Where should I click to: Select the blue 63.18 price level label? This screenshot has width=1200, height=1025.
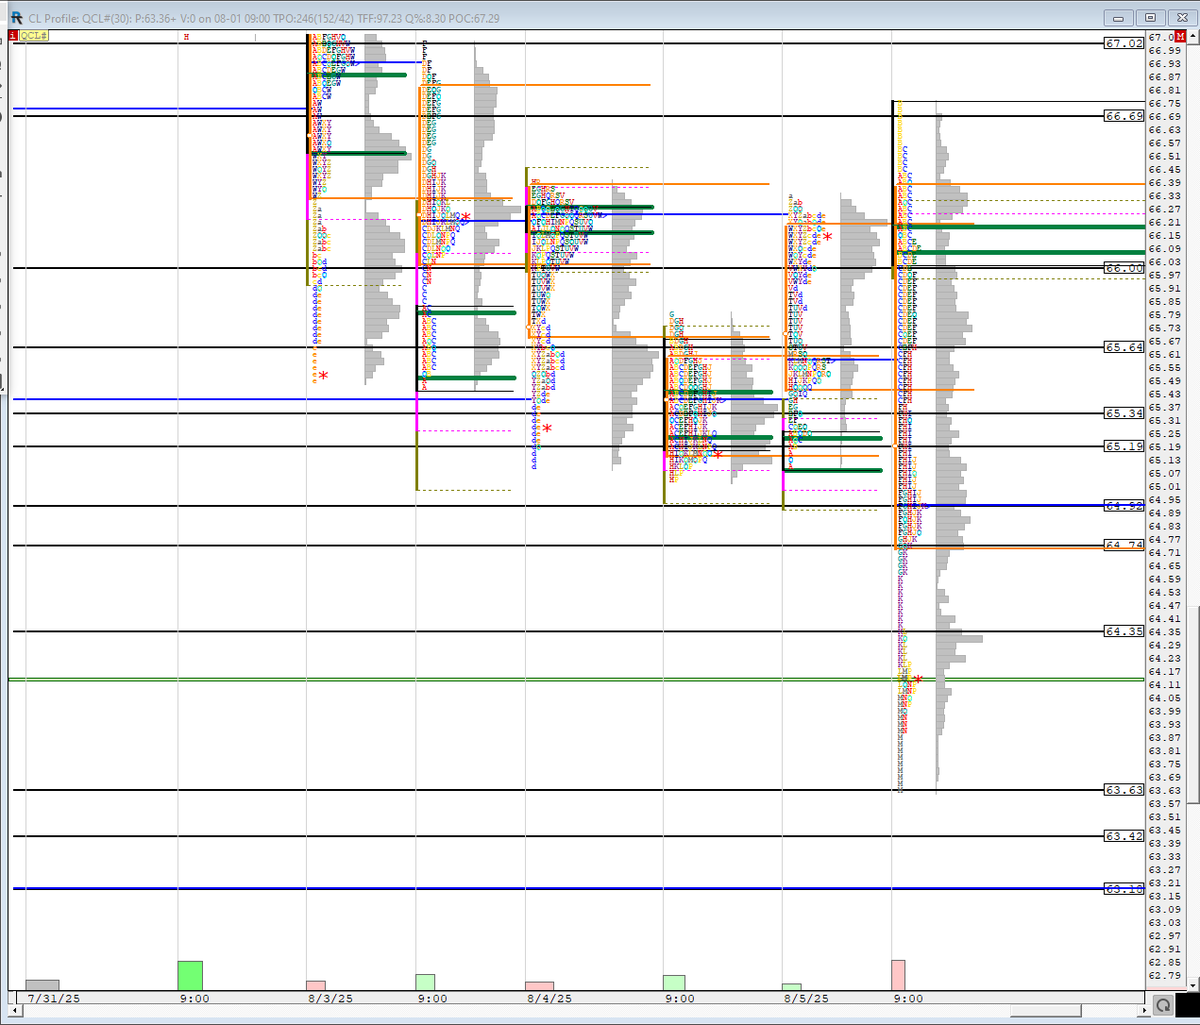1123,888
